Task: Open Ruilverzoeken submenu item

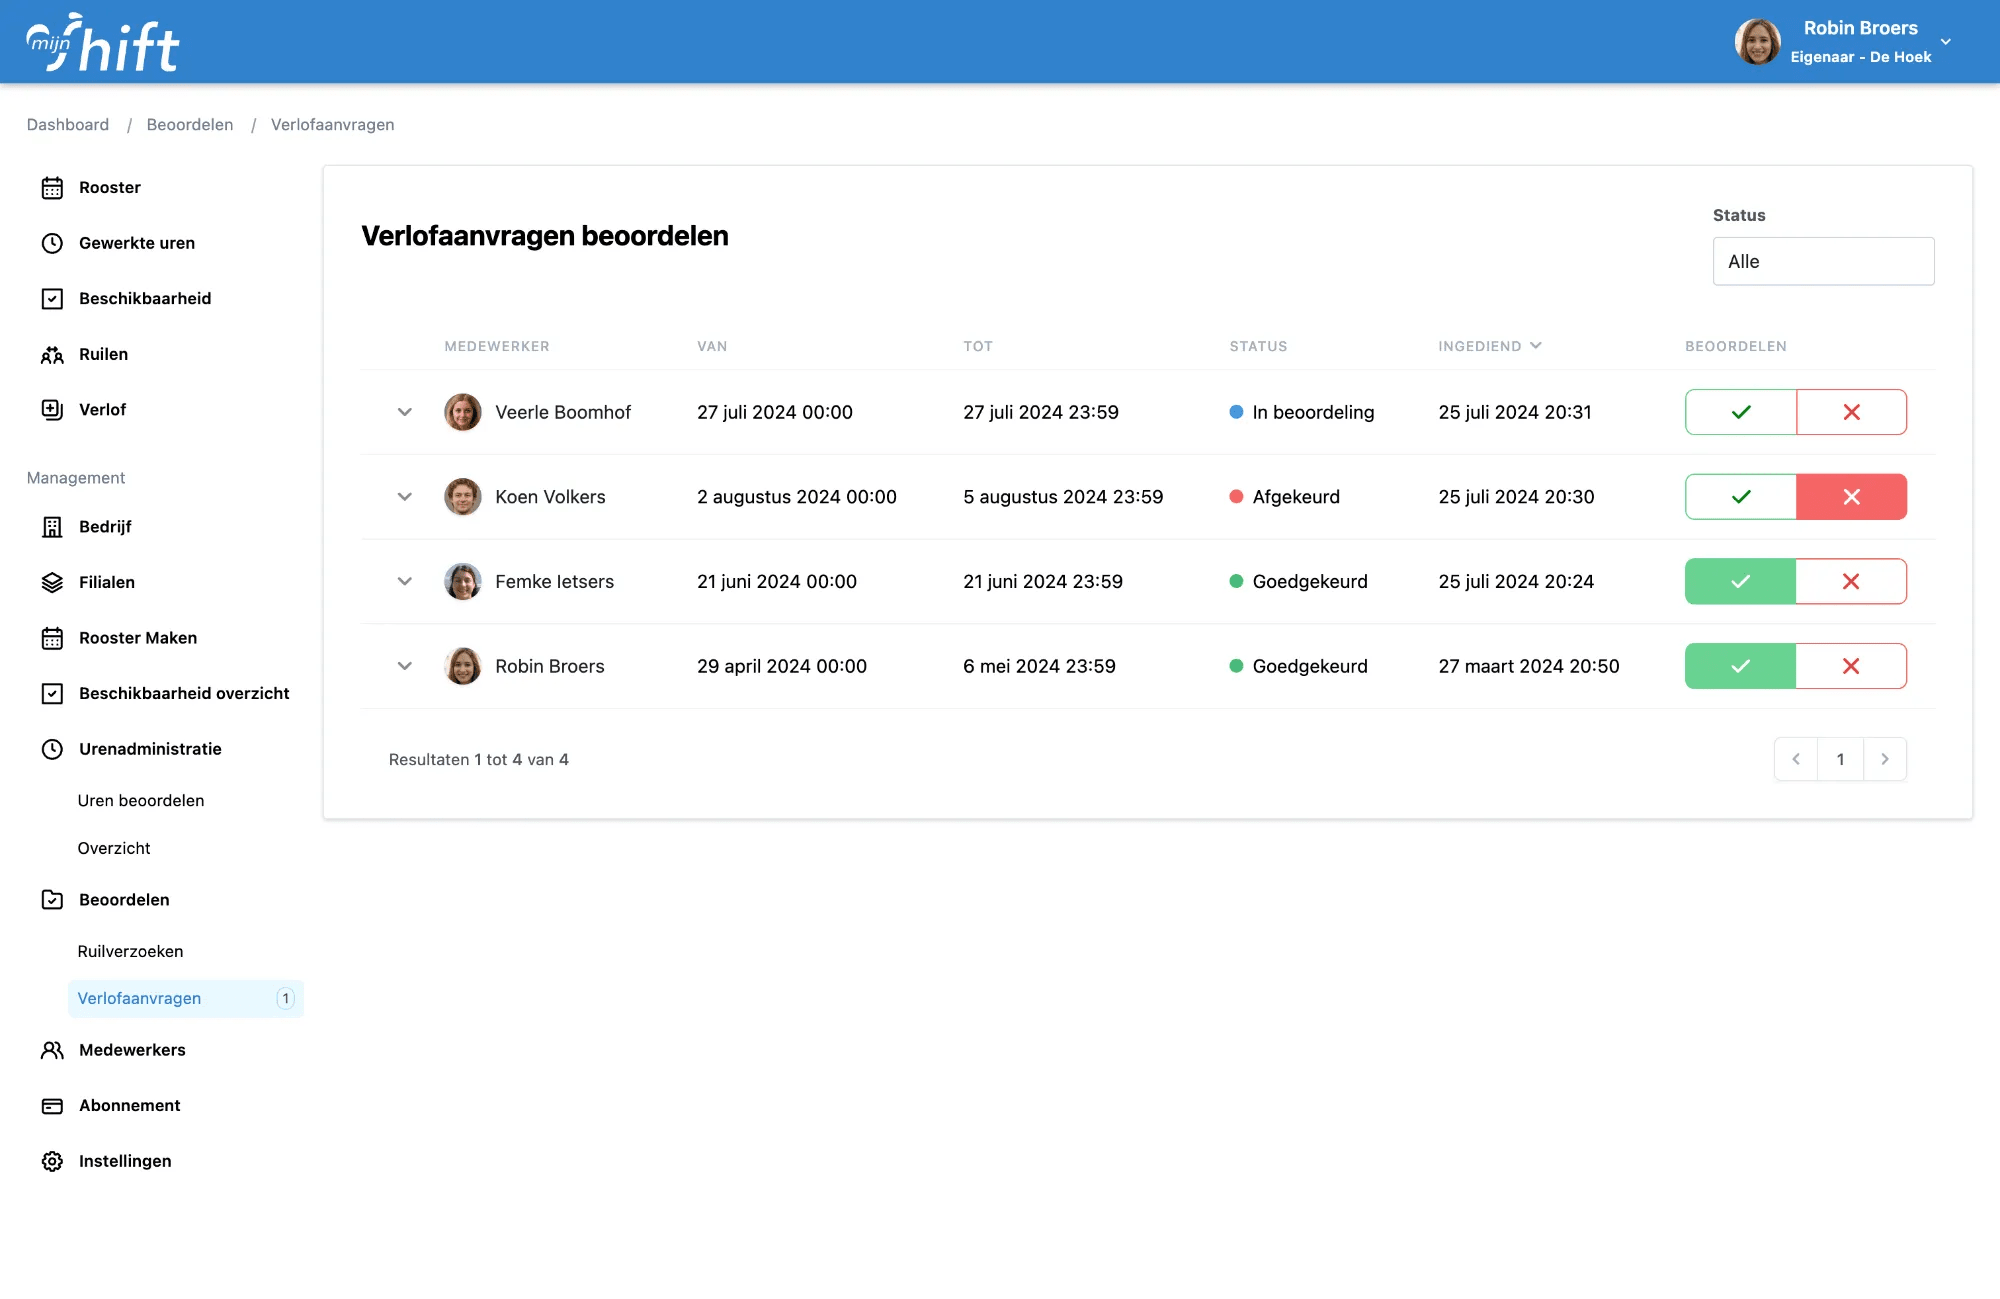Action: point(130,951)
